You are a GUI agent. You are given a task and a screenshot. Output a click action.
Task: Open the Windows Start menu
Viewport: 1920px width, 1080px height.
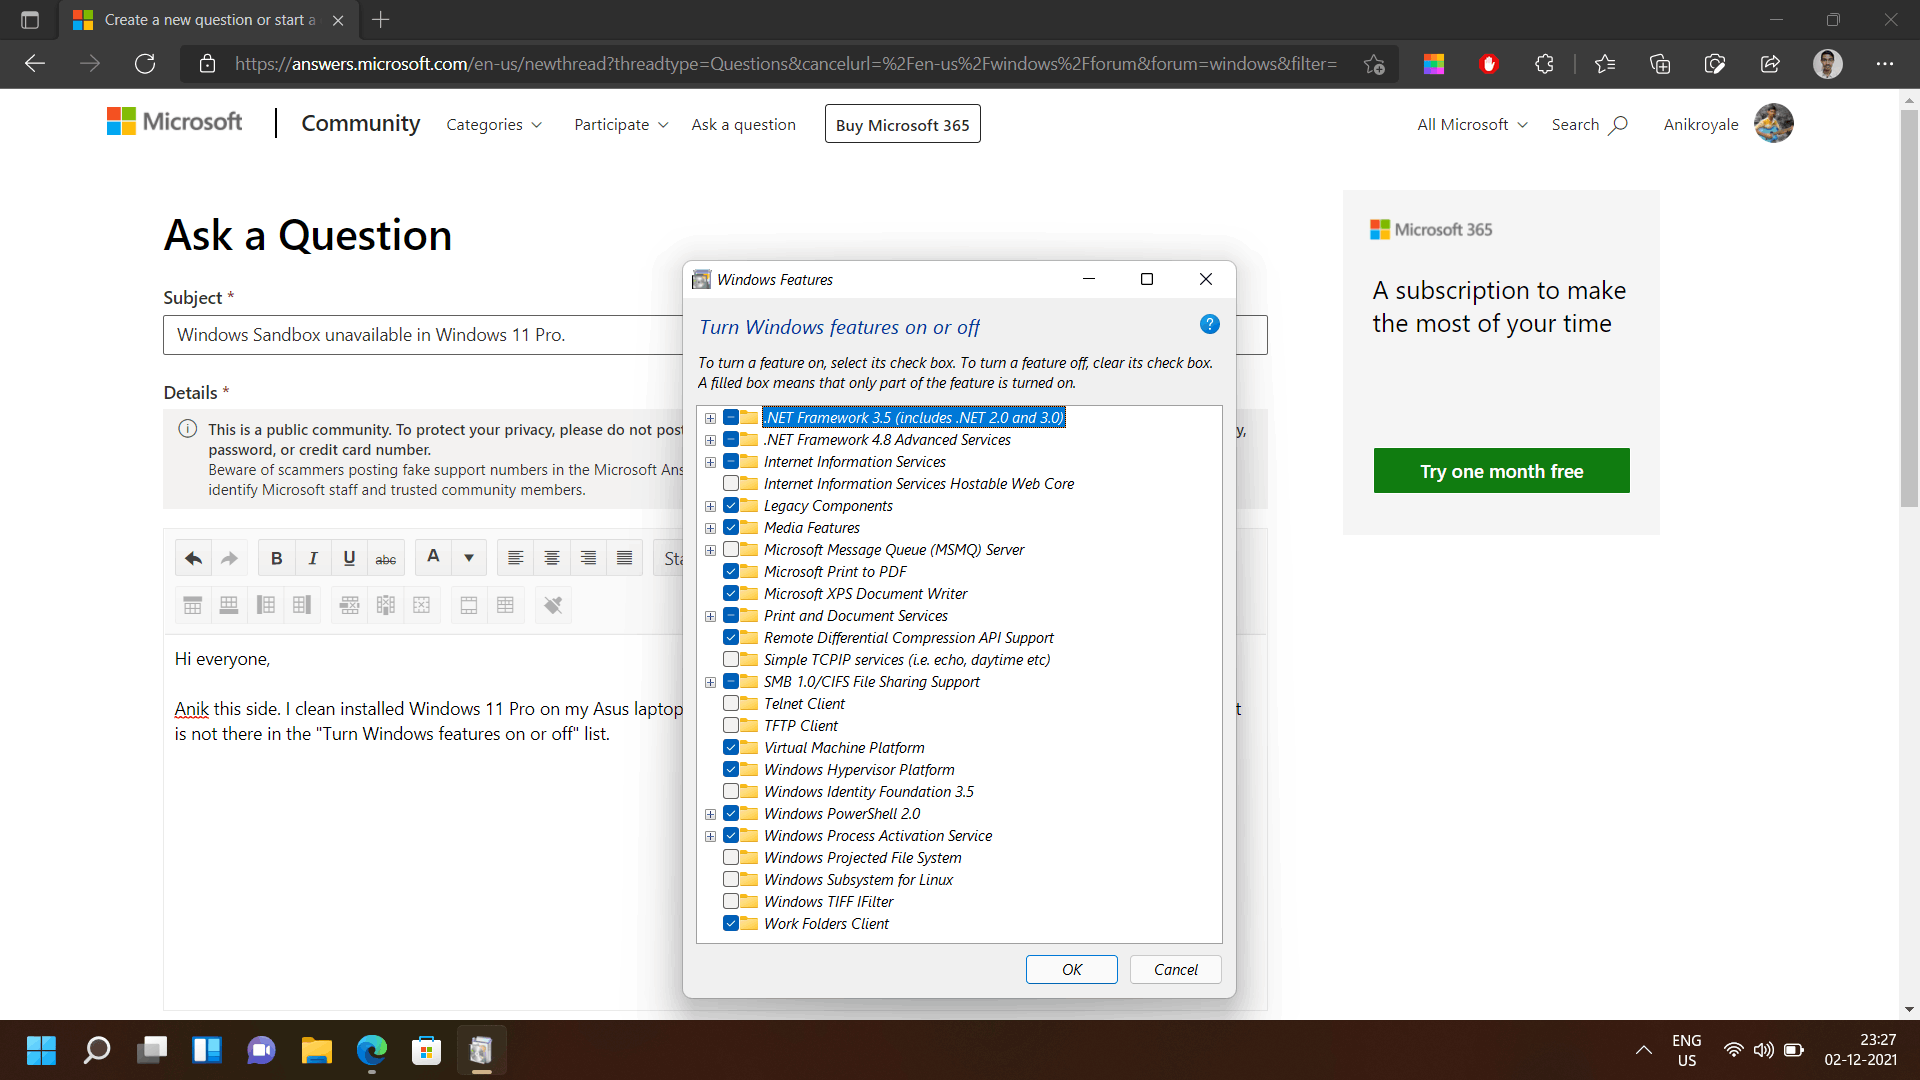41,1050
